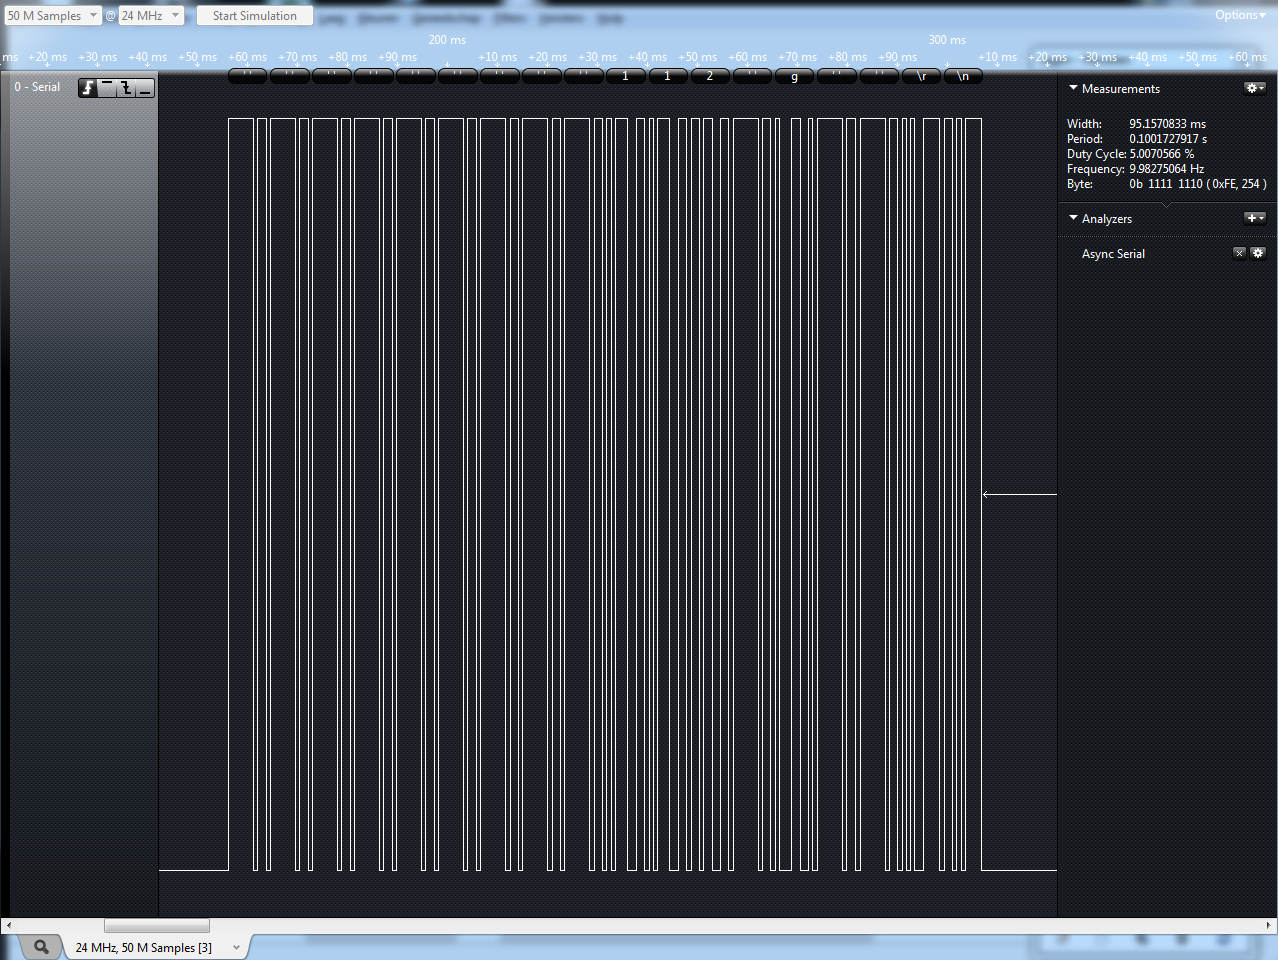The image size is (1278, 960).
Task: Click the Start Simulation button
Action: pos(254,15)
